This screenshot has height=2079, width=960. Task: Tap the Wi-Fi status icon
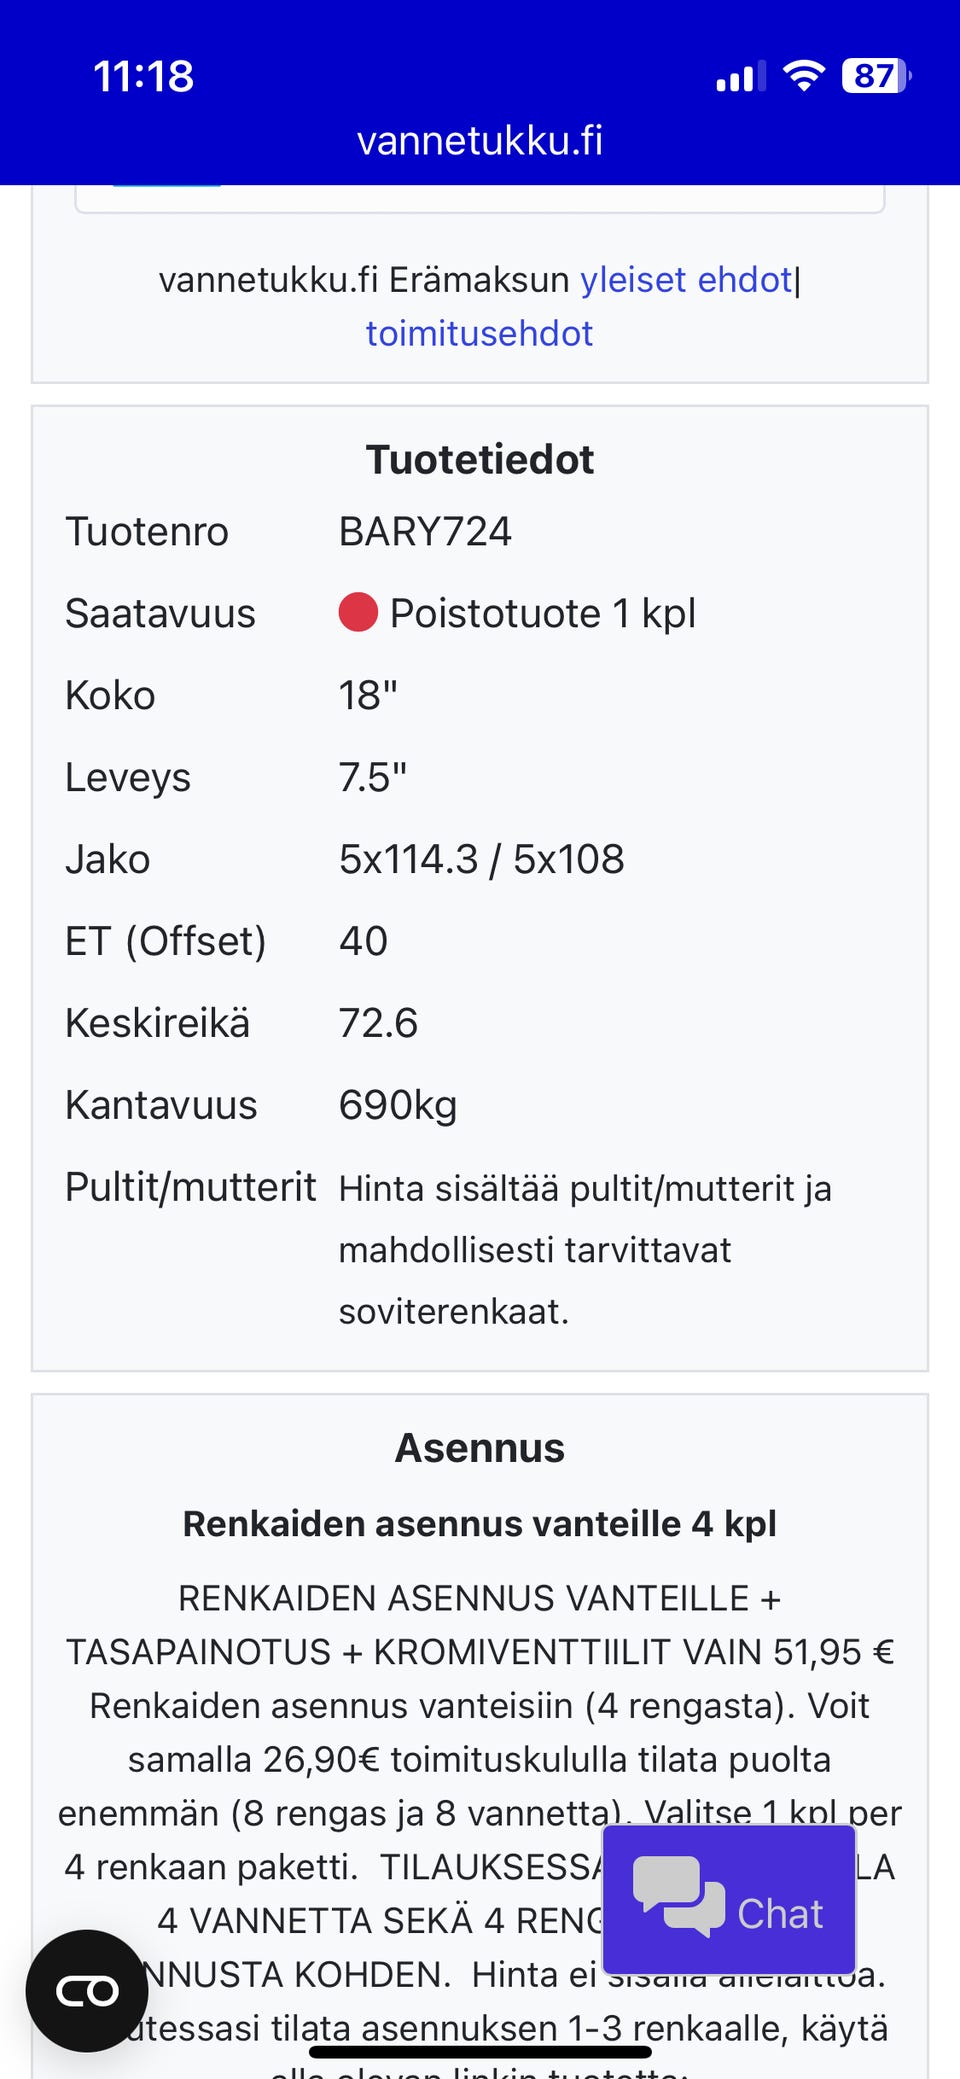click(x=803, y=76)
